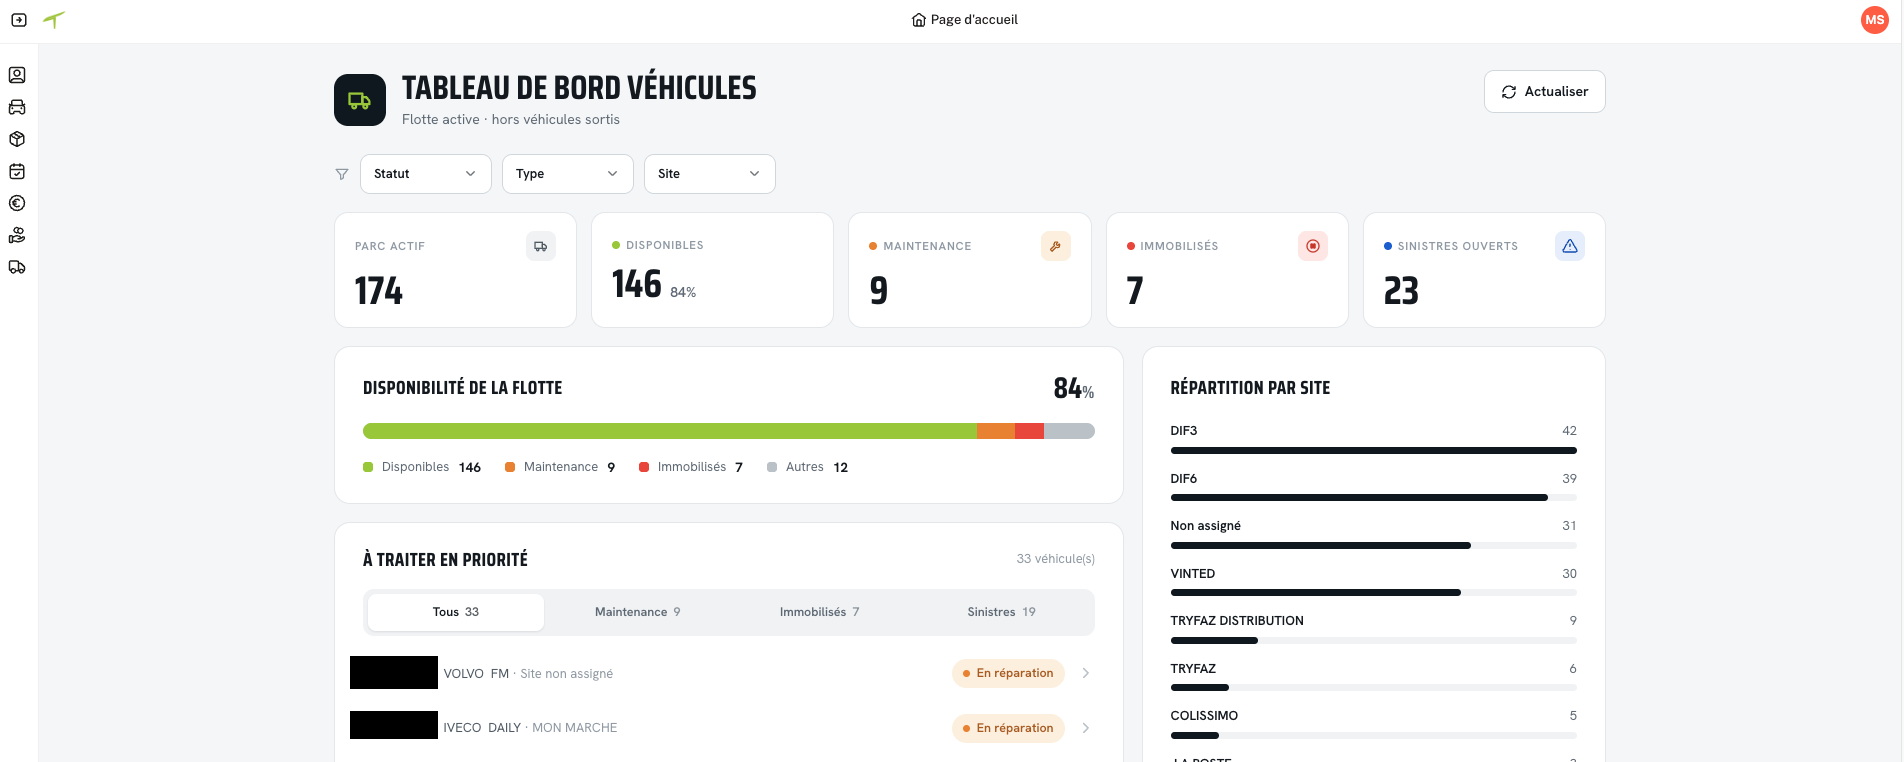Click the red stop icon in Immobilisés card
This screenshot has width=1904, height=762.
1313,246
